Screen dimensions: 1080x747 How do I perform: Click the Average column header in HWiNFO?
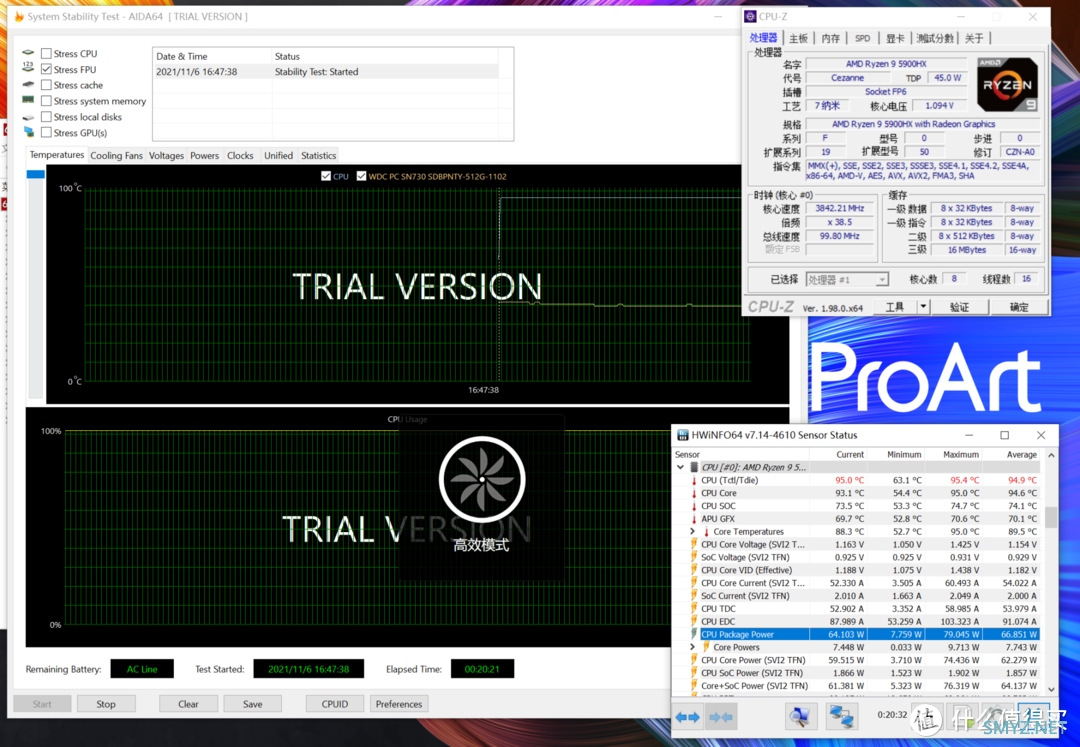pos(1011,454)
